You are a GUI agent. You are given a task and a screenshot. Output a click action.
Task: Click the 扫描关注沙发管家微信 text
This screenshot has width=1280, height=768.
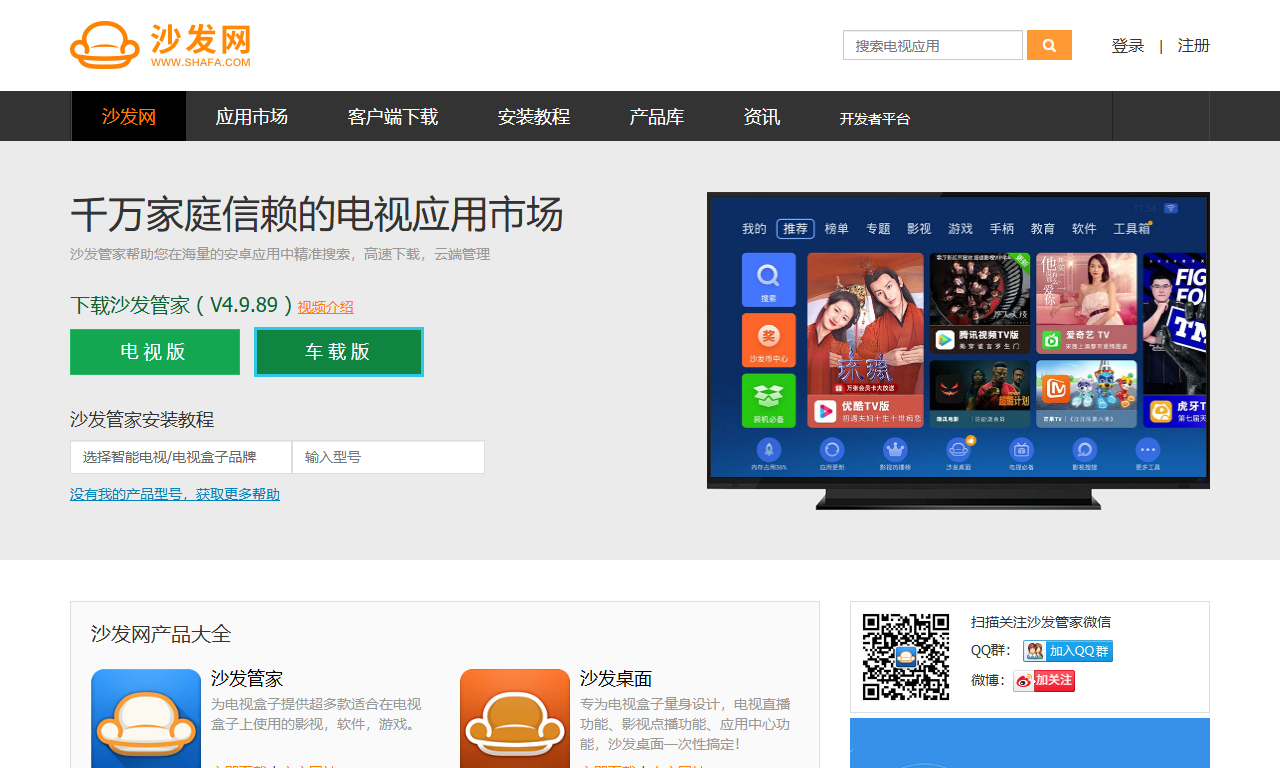click(1041, 622)
